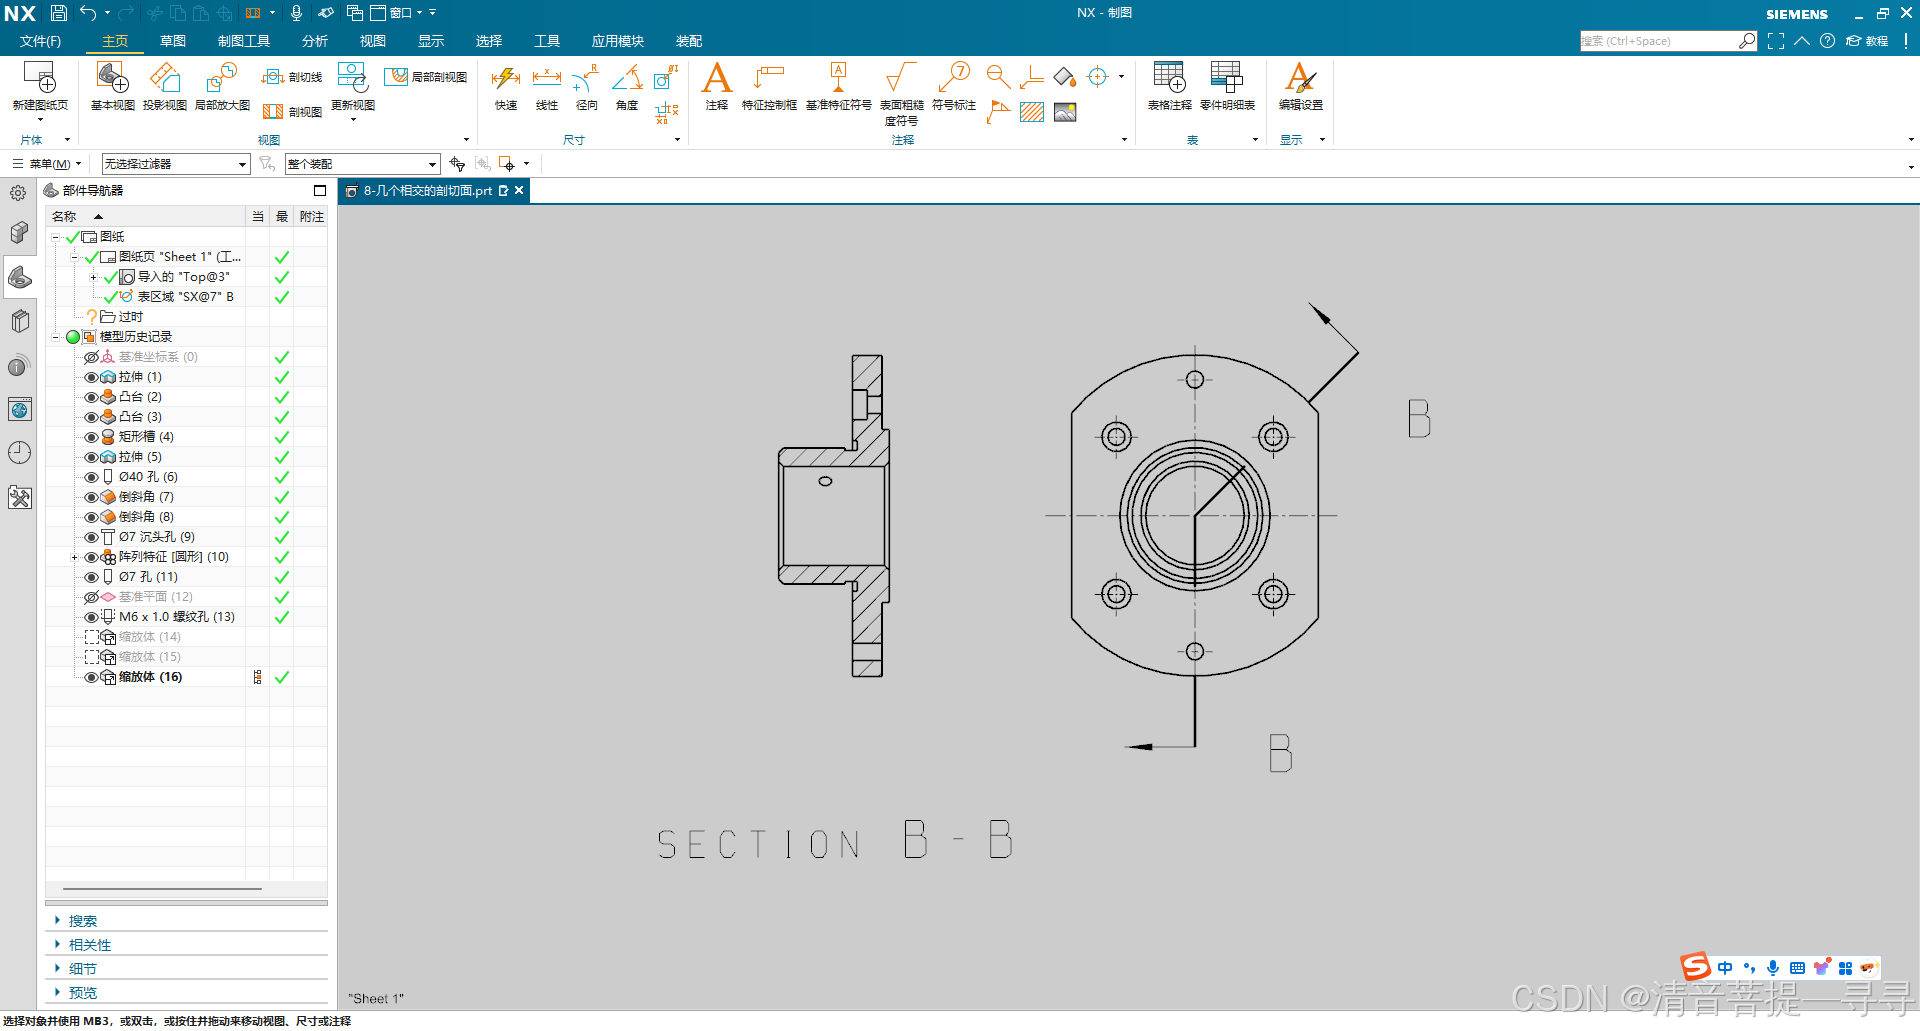Show hidden 基准坐标系 (0) feature
This screenshot has height=1031, width=1920.
[x=91, y=357]
